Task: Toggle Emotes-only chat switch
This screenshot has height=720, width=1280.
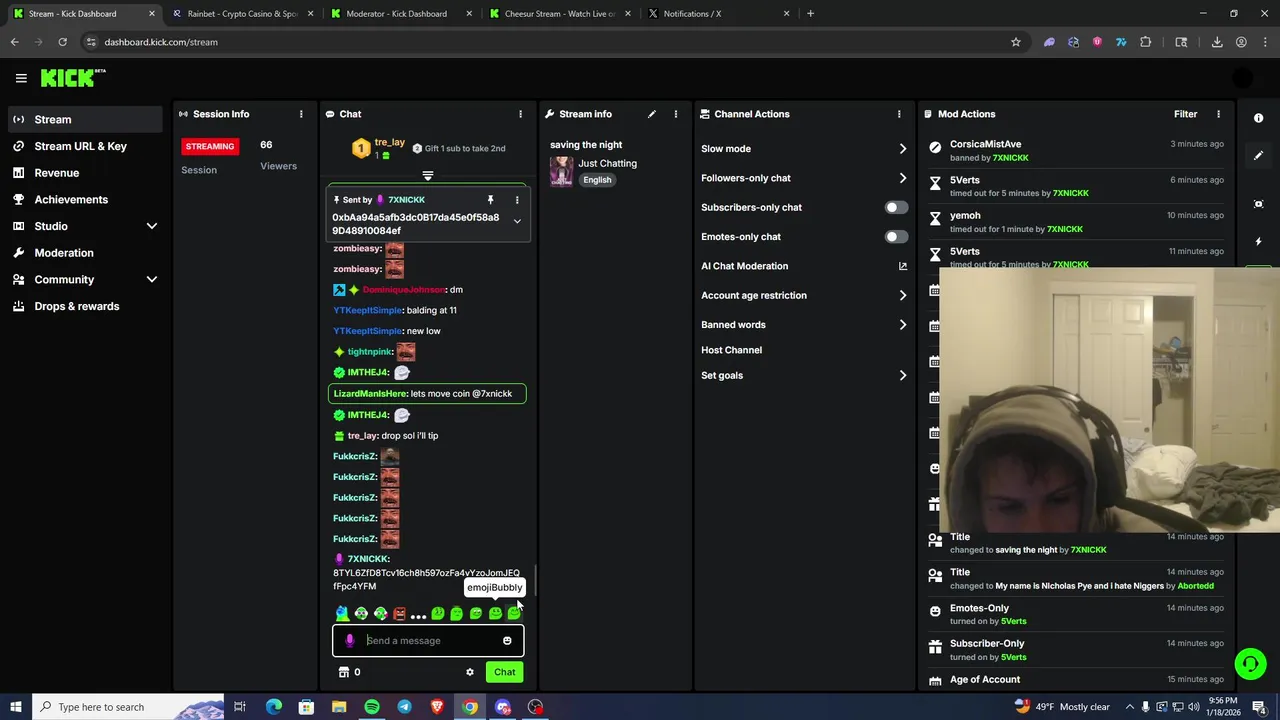Action: coord(896,237)
